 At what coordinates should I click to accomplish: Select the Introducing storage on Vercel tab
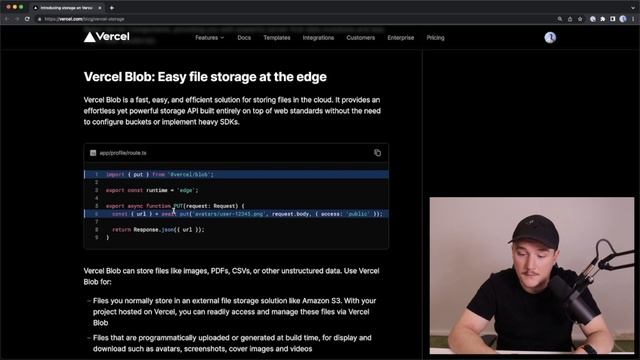pyautogui.click(x=67, y=8)
